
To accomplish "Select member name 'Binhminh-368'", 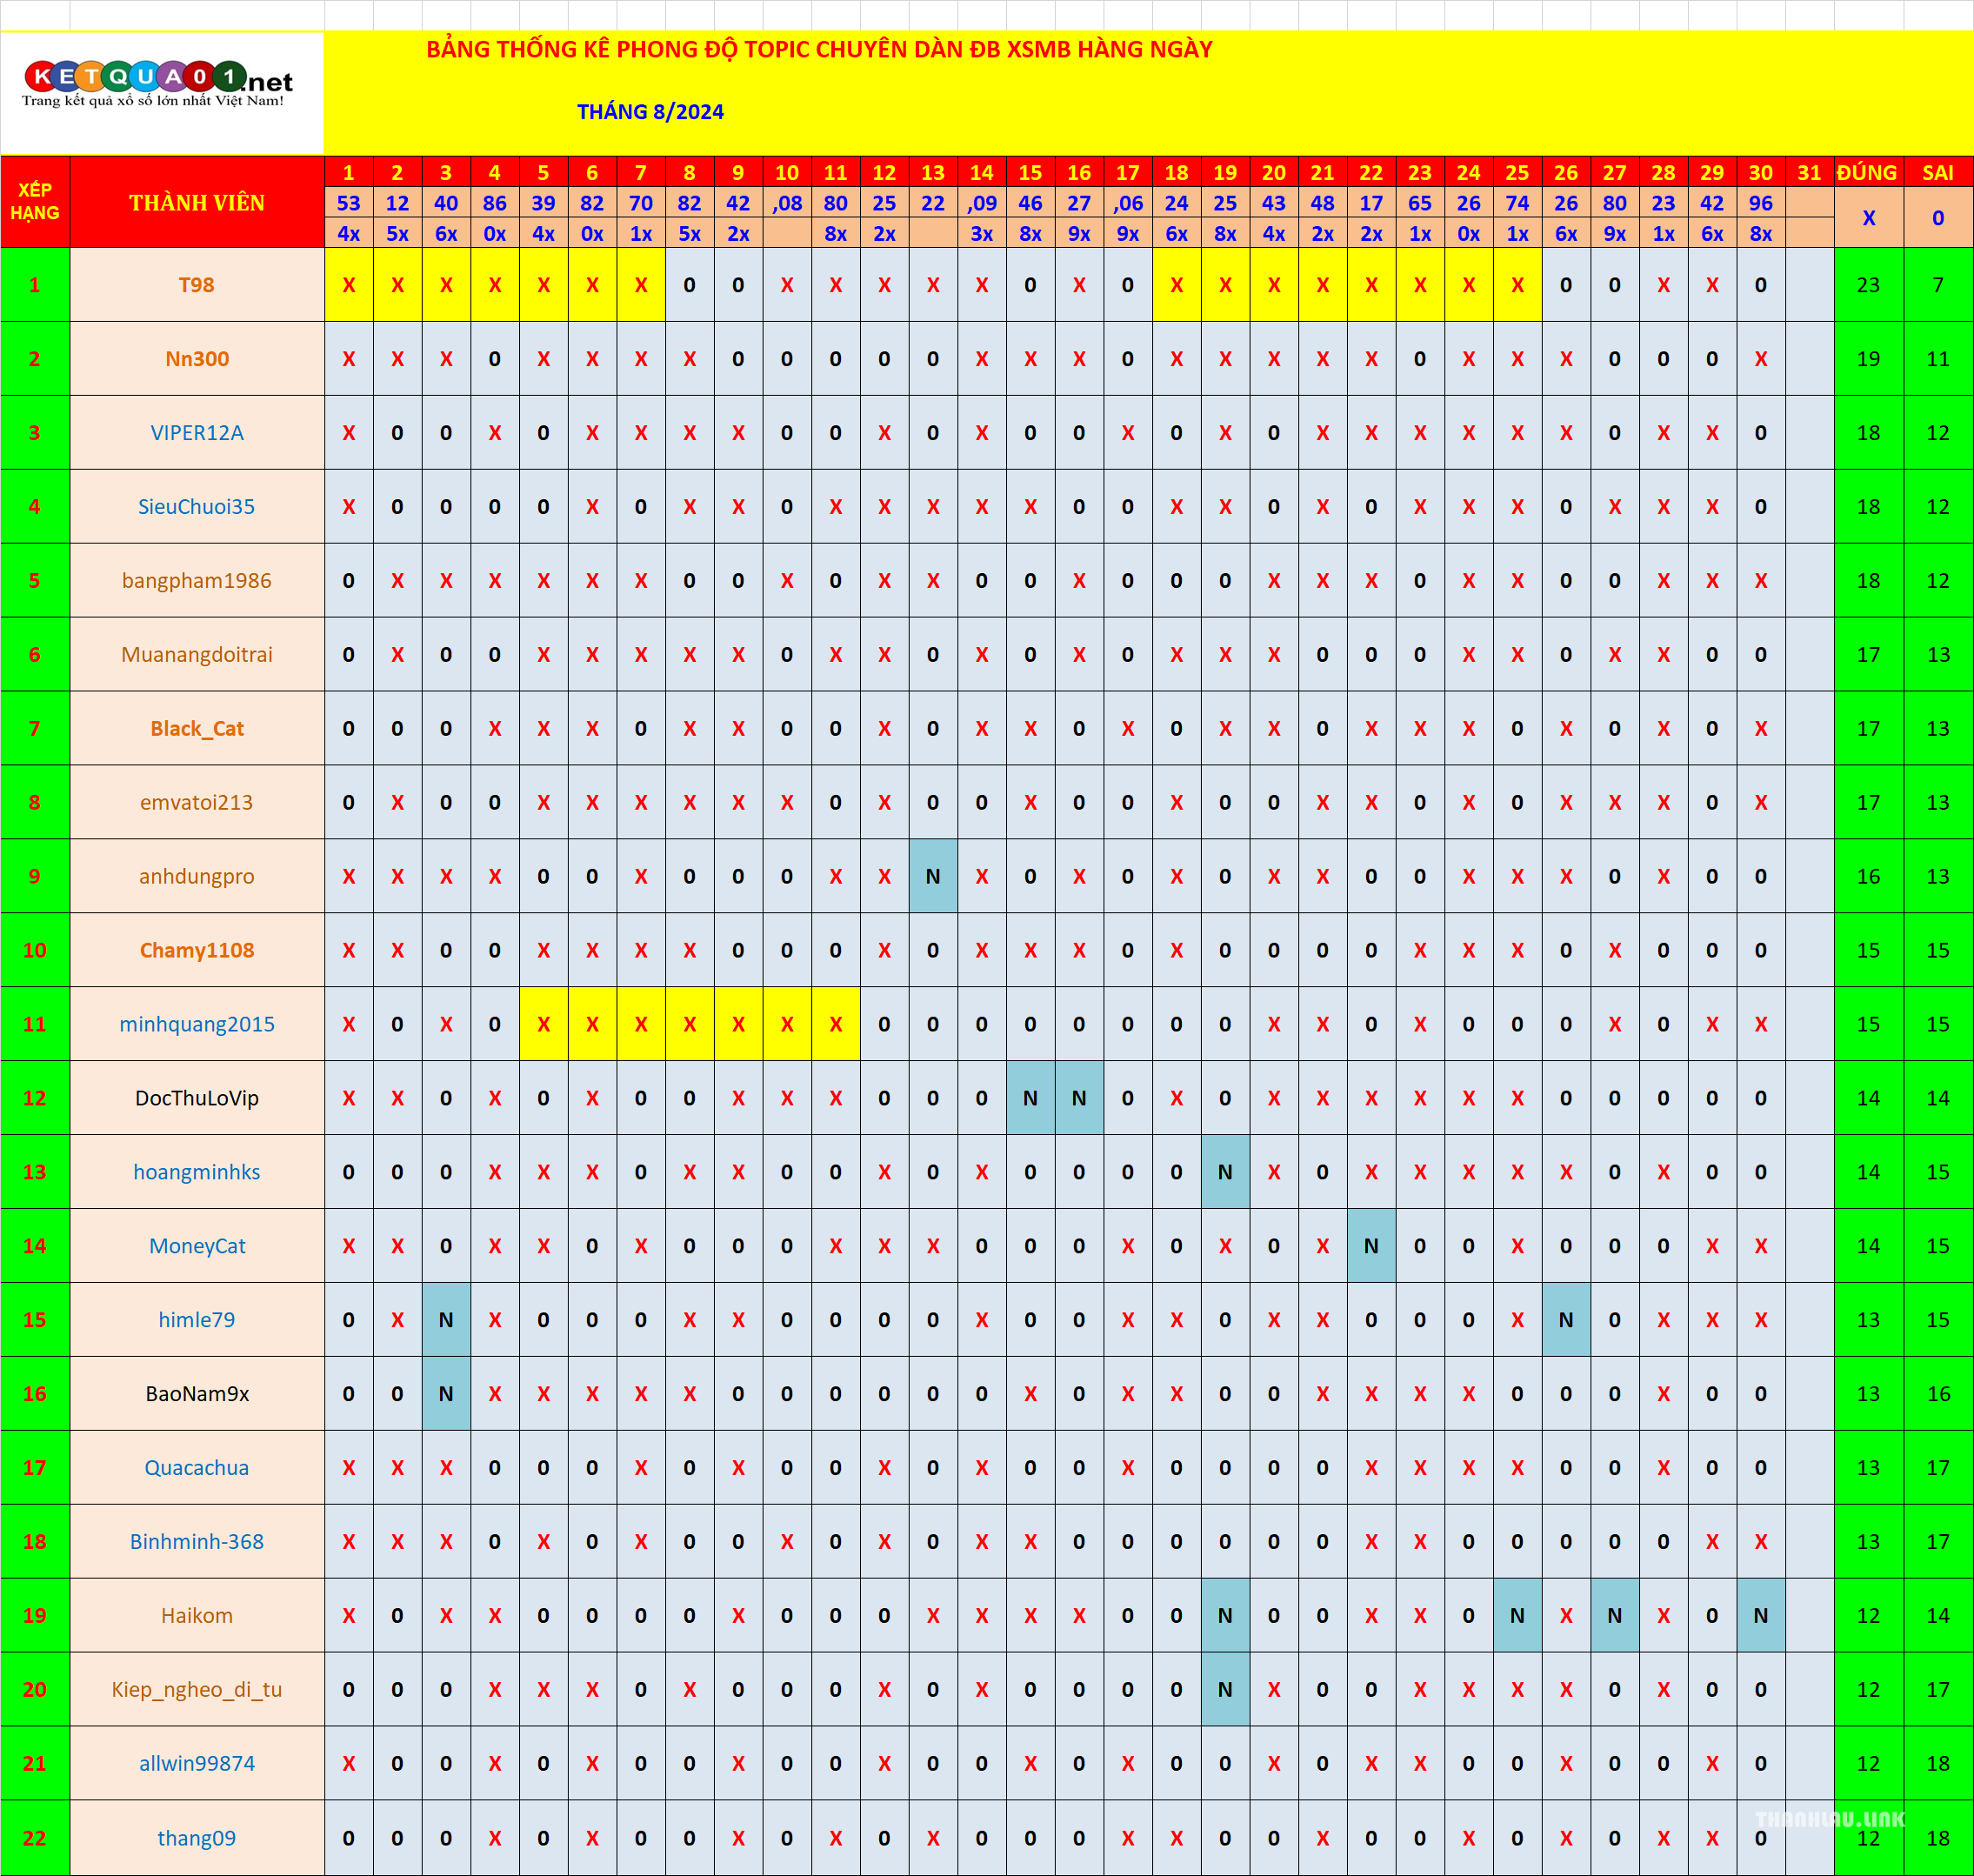I will click(197, 1542).
